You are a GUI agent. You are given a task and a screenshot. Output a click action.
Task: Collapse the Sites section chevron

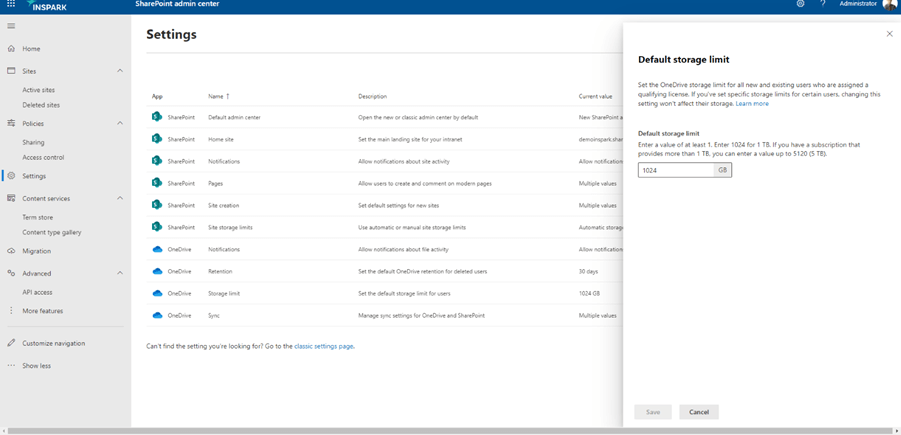(120, 71)
